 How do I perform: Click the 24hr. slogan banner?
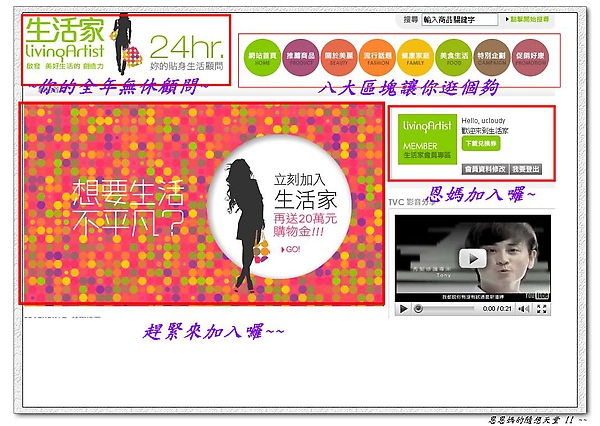point(186,53)
